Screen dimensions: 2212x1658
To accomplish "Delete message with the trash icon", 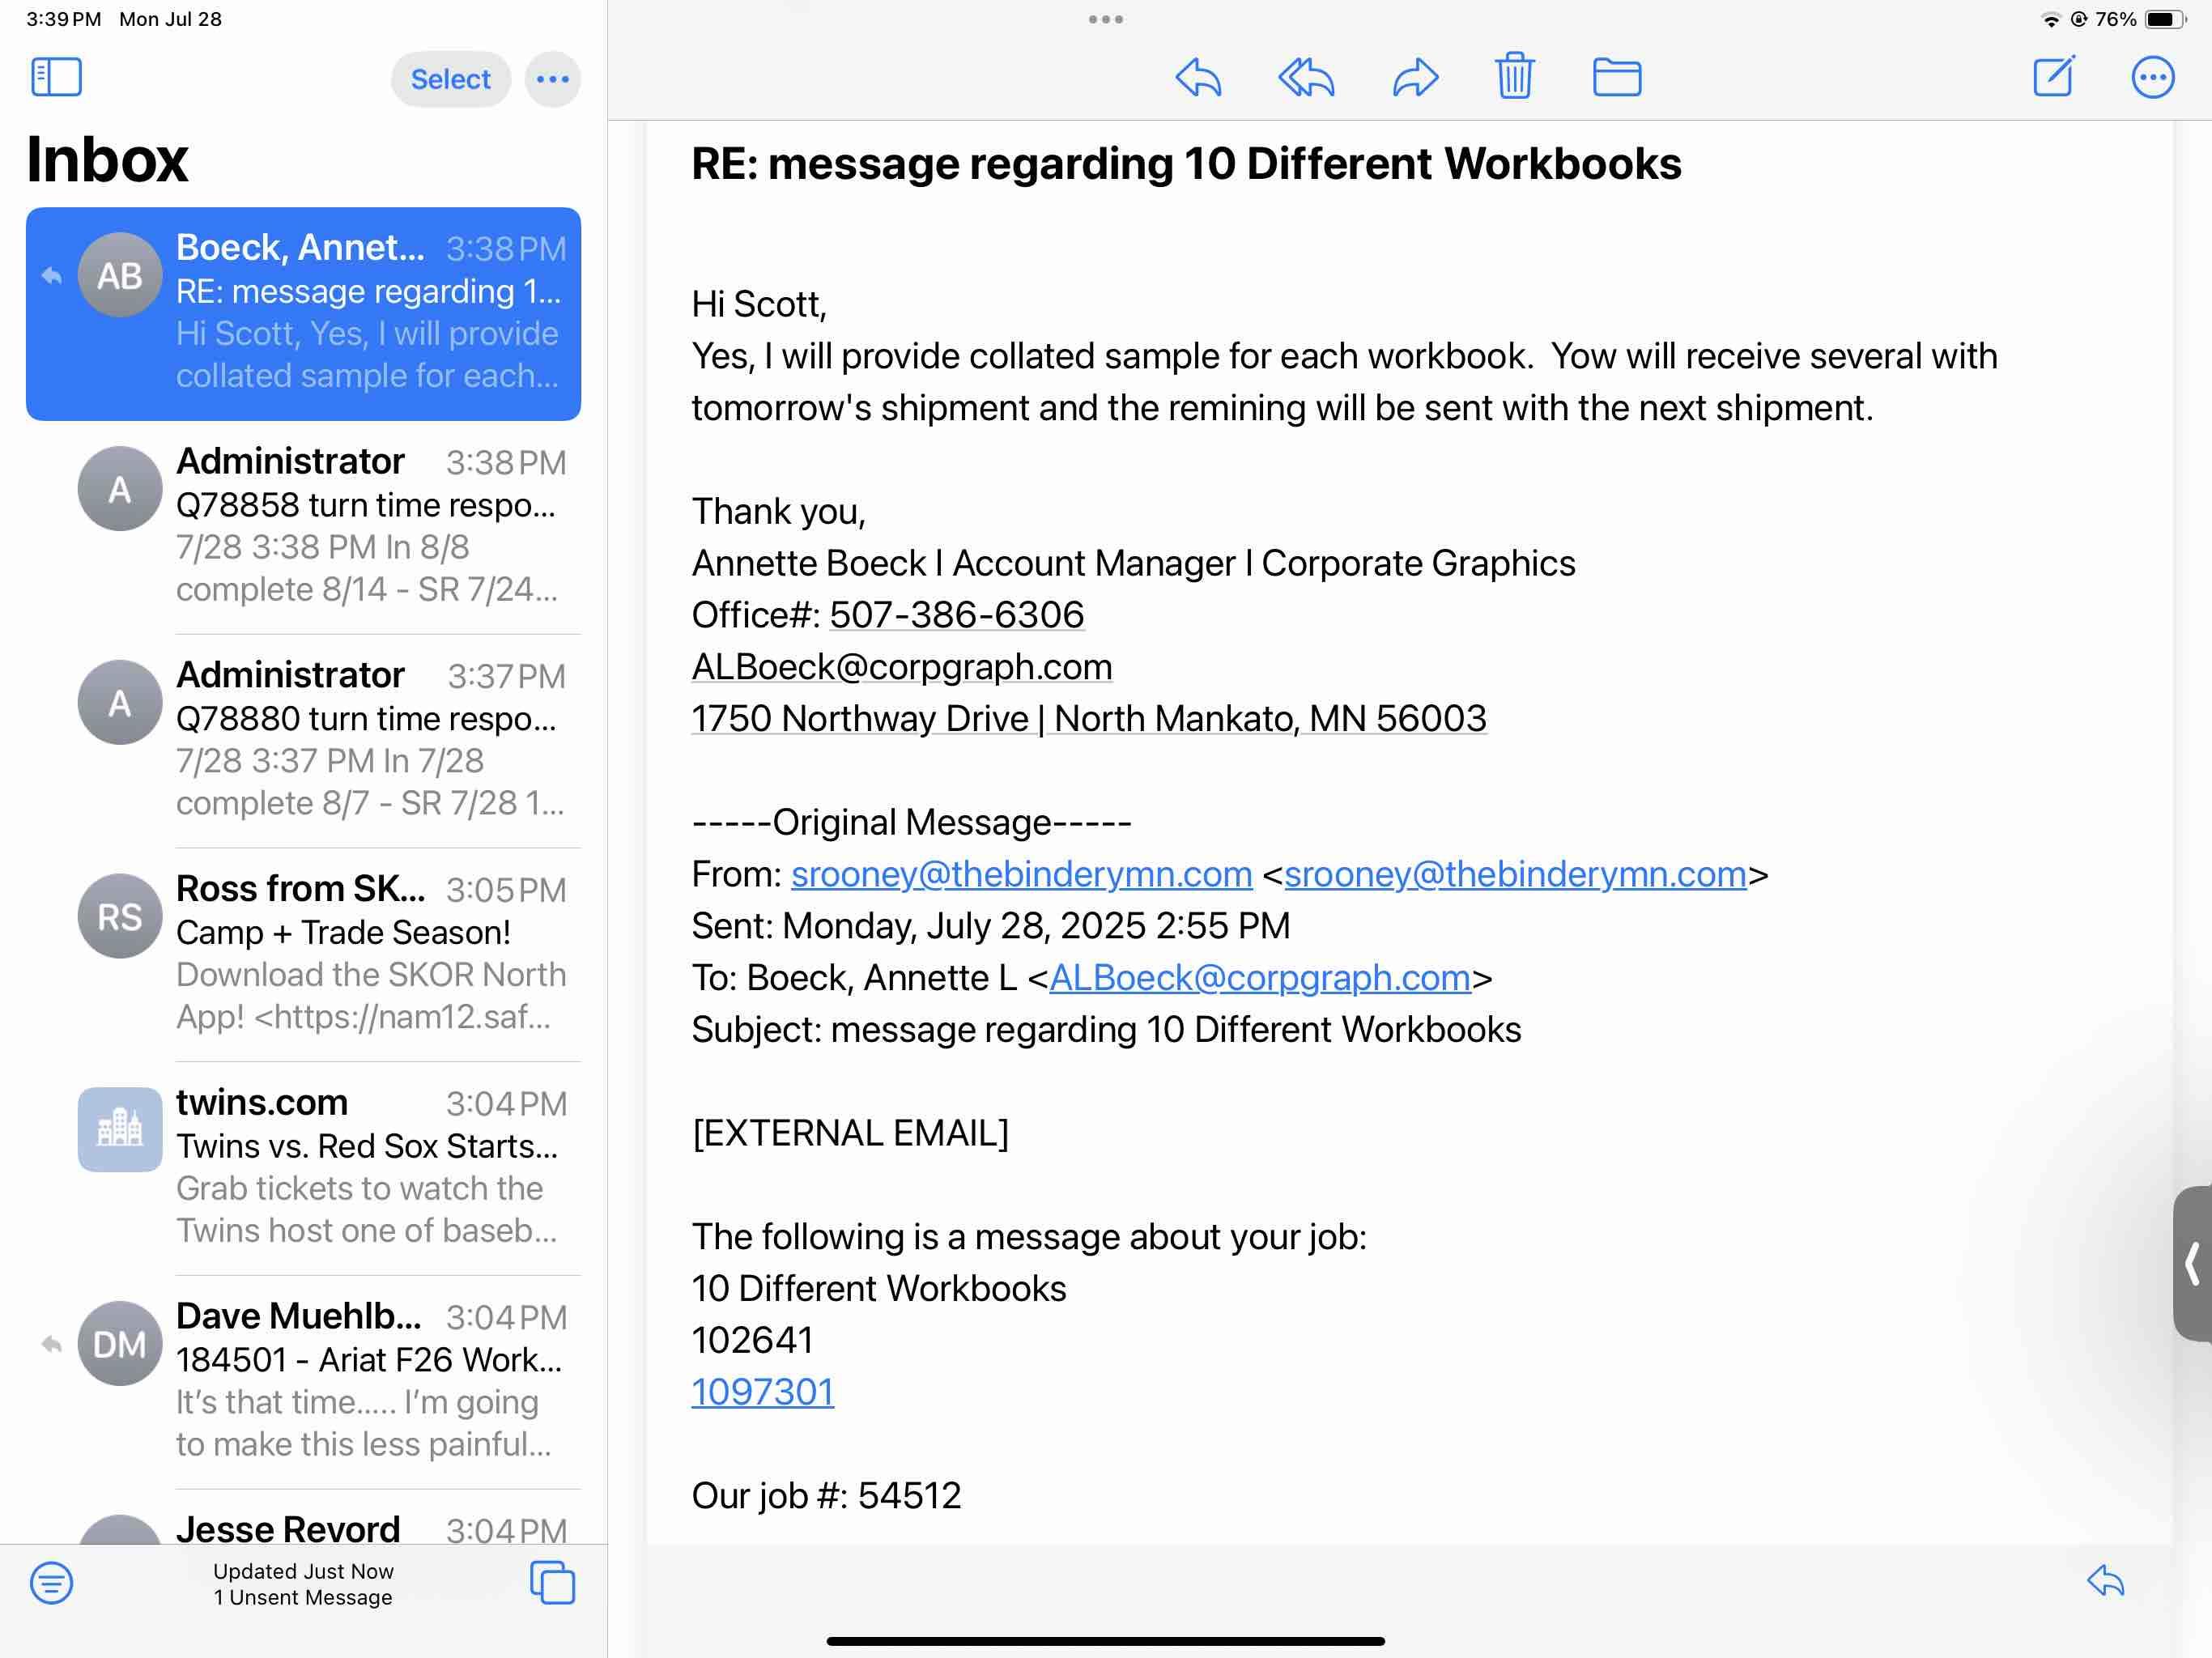I will [x=1514, y=76].
